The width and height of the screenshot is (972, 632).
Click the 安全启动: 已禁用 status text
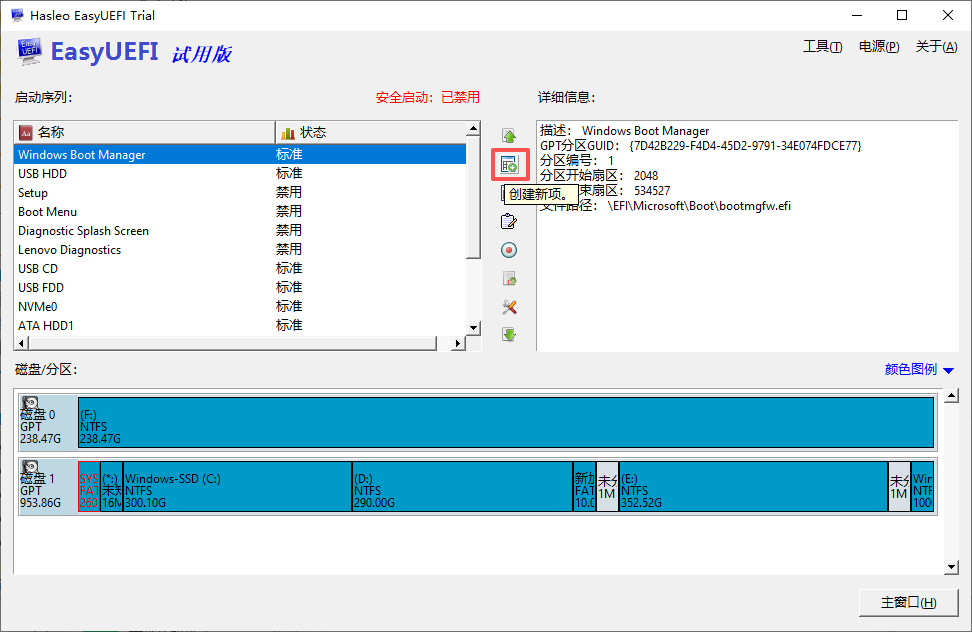click(427, 97)
